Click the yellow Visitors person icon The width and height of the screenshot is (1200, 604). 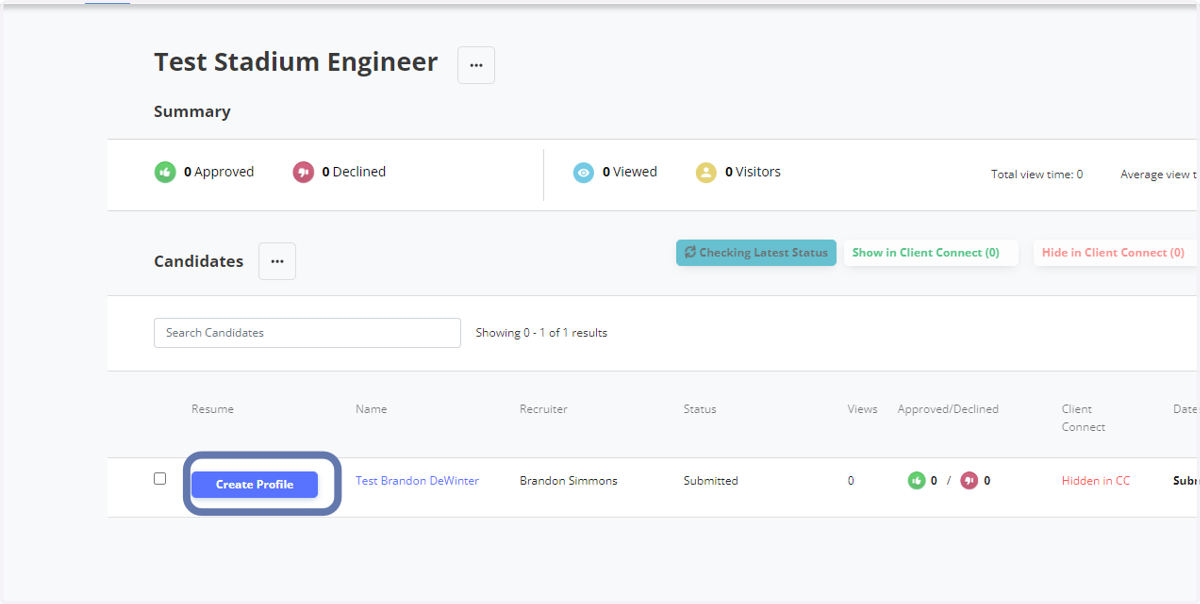tap(706, 172)
